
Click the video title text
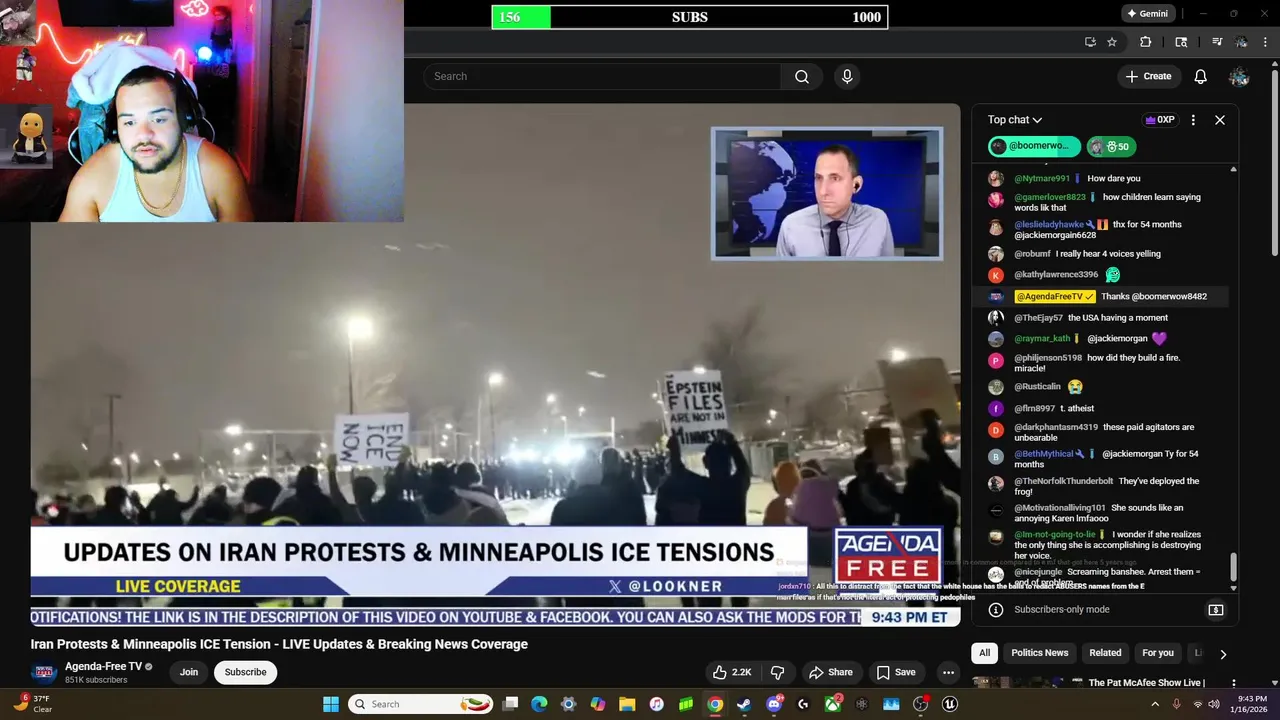(279, 644)
